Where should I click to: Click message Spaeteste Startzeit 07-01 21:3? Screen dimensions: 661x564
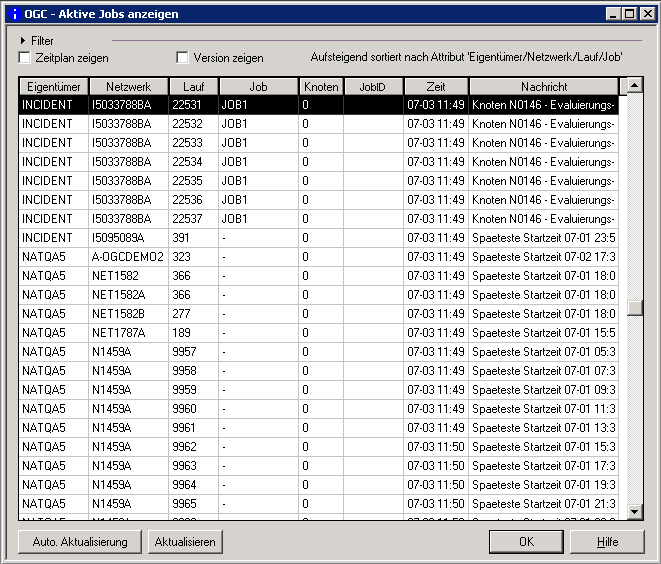click(x=543, y=503)
